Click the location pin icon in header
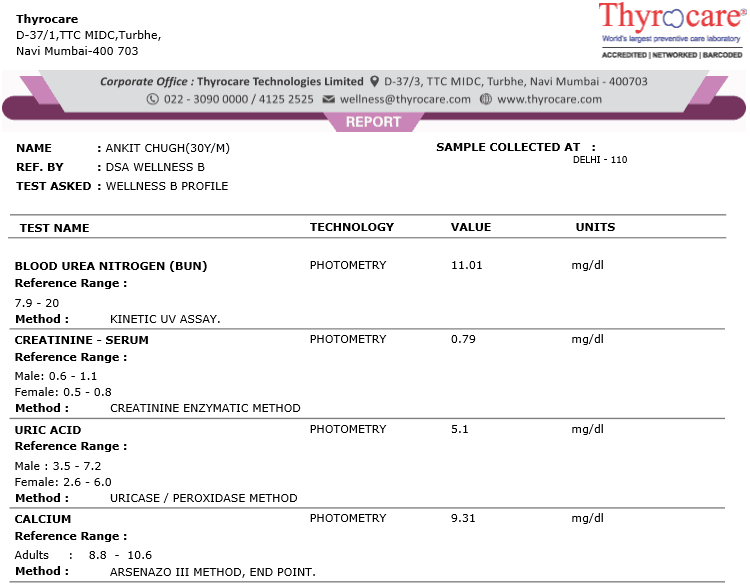This screenshot has width=750, height=585. (375, 82)
